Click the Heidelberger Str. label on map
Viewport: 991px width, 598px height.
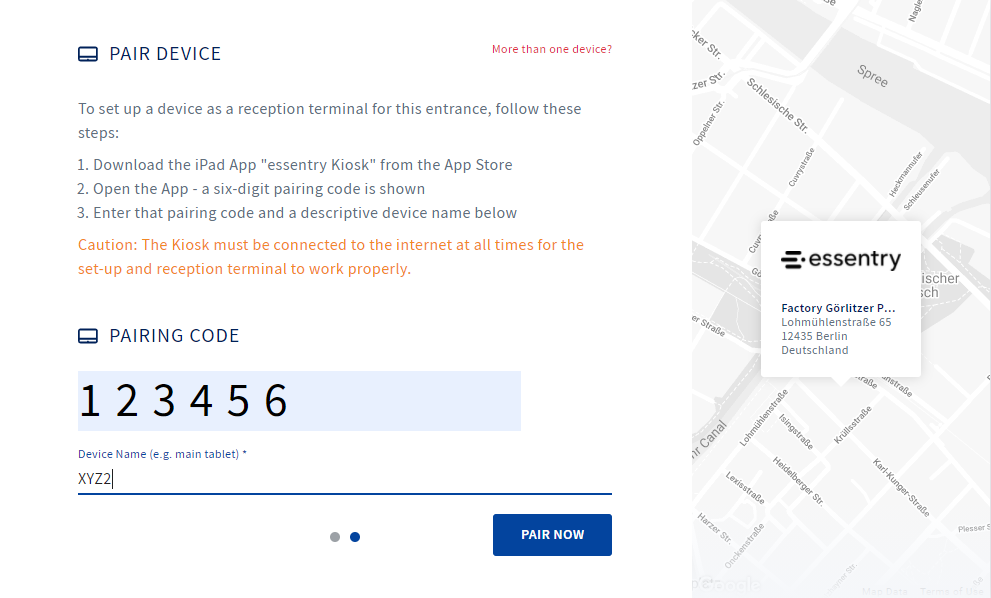[798, 481]
